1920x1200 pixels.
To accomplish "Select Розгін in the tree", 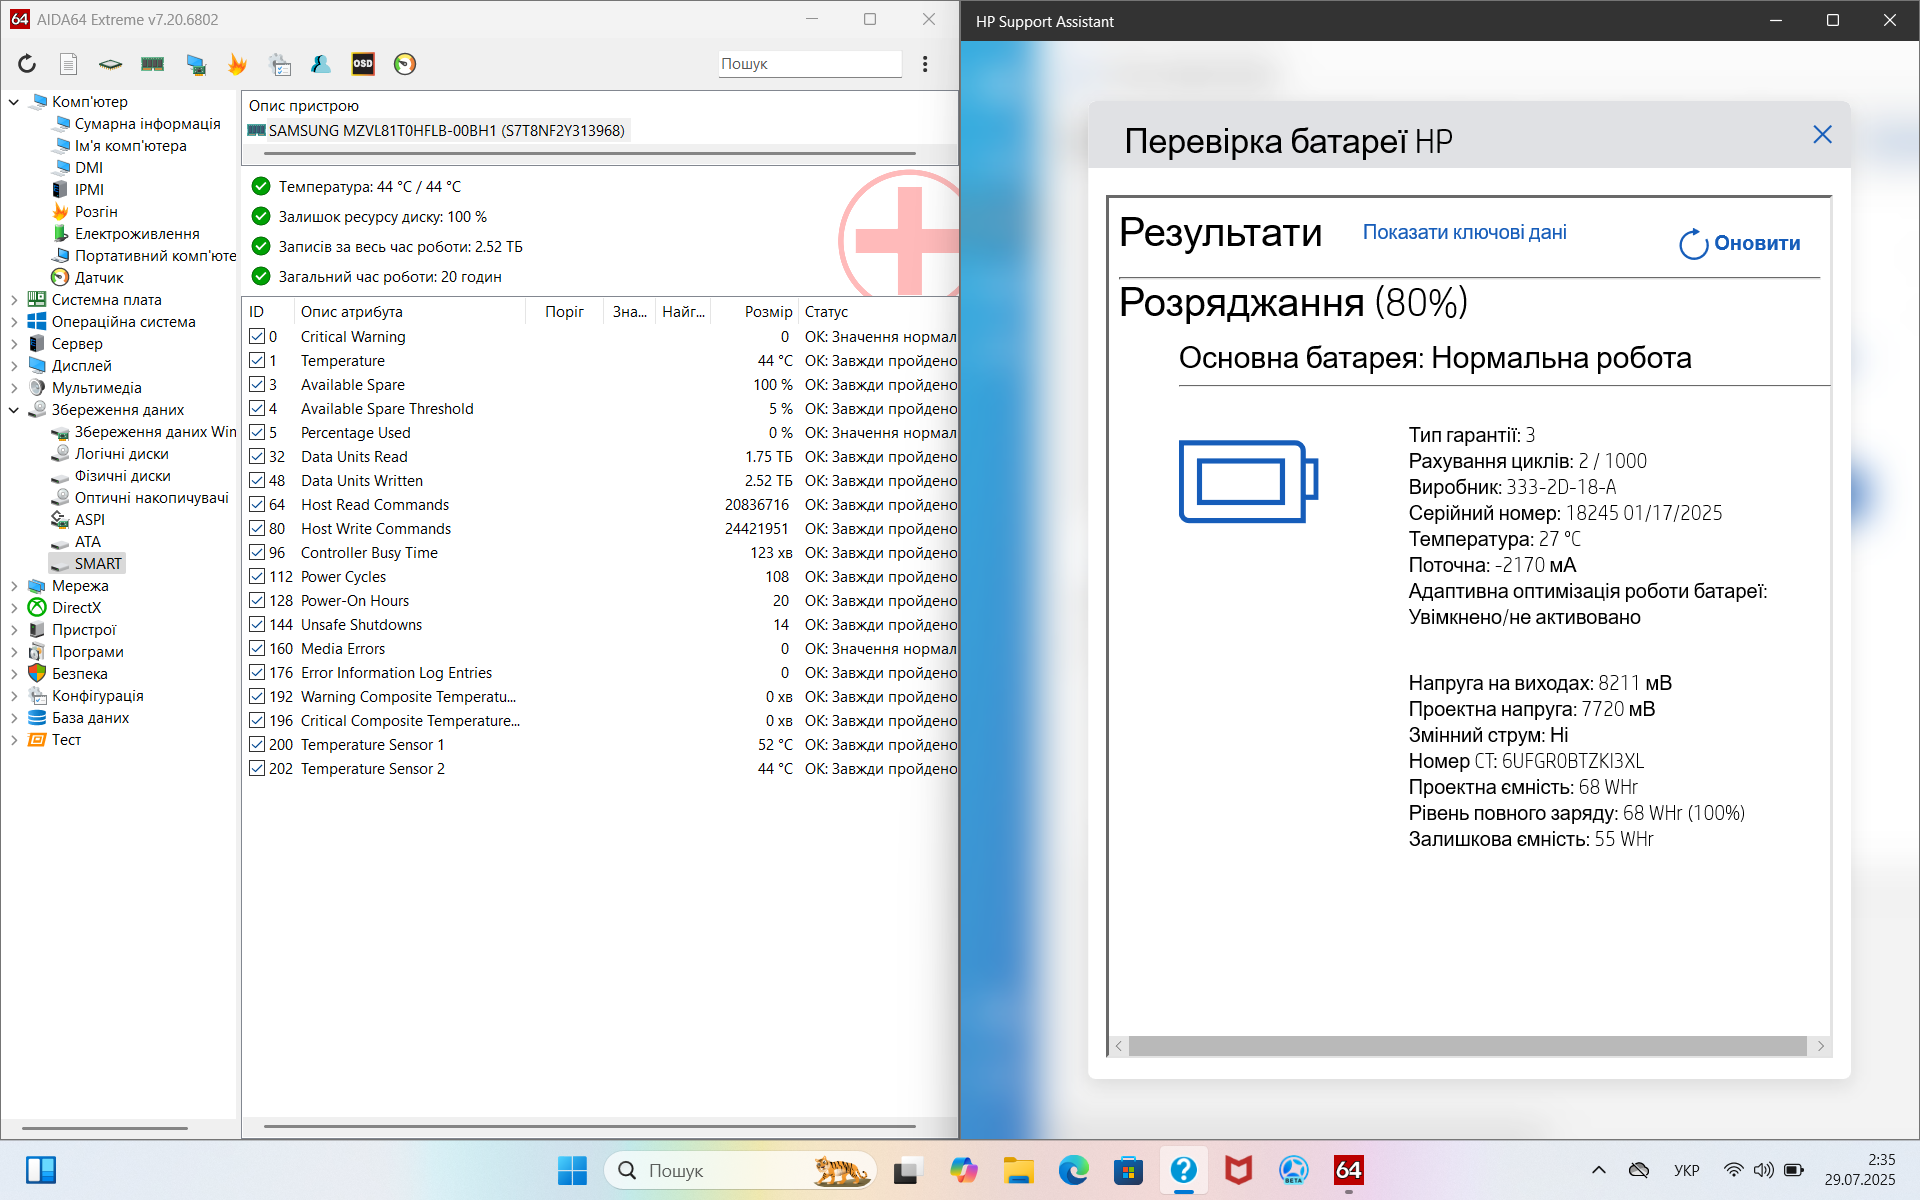I will coord(96,212).
